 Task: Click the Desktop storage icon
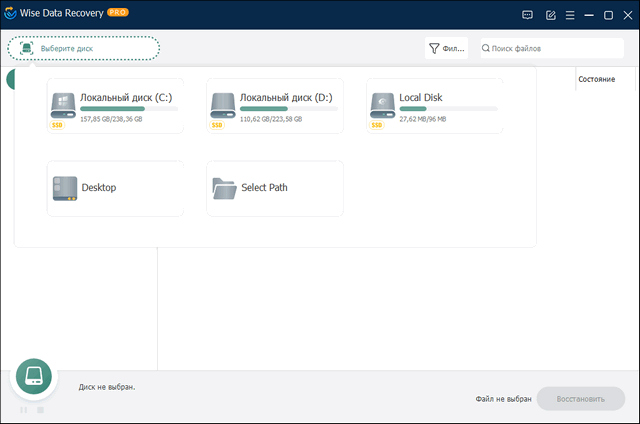pos(65,188)
